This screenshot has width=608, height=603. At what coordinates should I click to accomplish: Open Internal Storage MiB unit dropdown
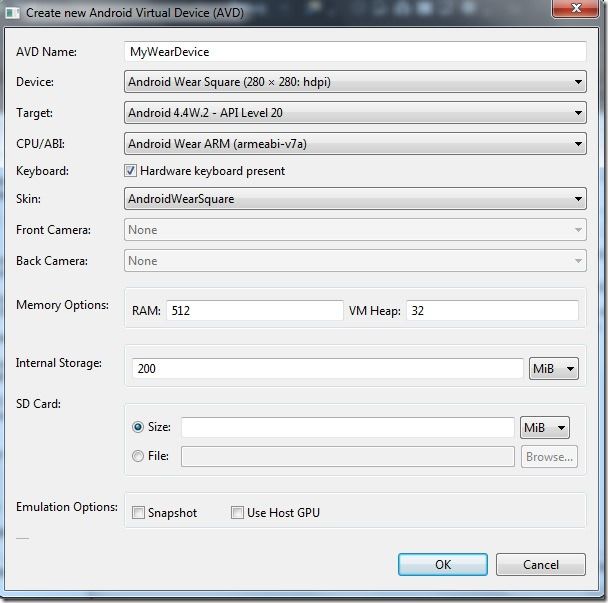coord(554,368)
